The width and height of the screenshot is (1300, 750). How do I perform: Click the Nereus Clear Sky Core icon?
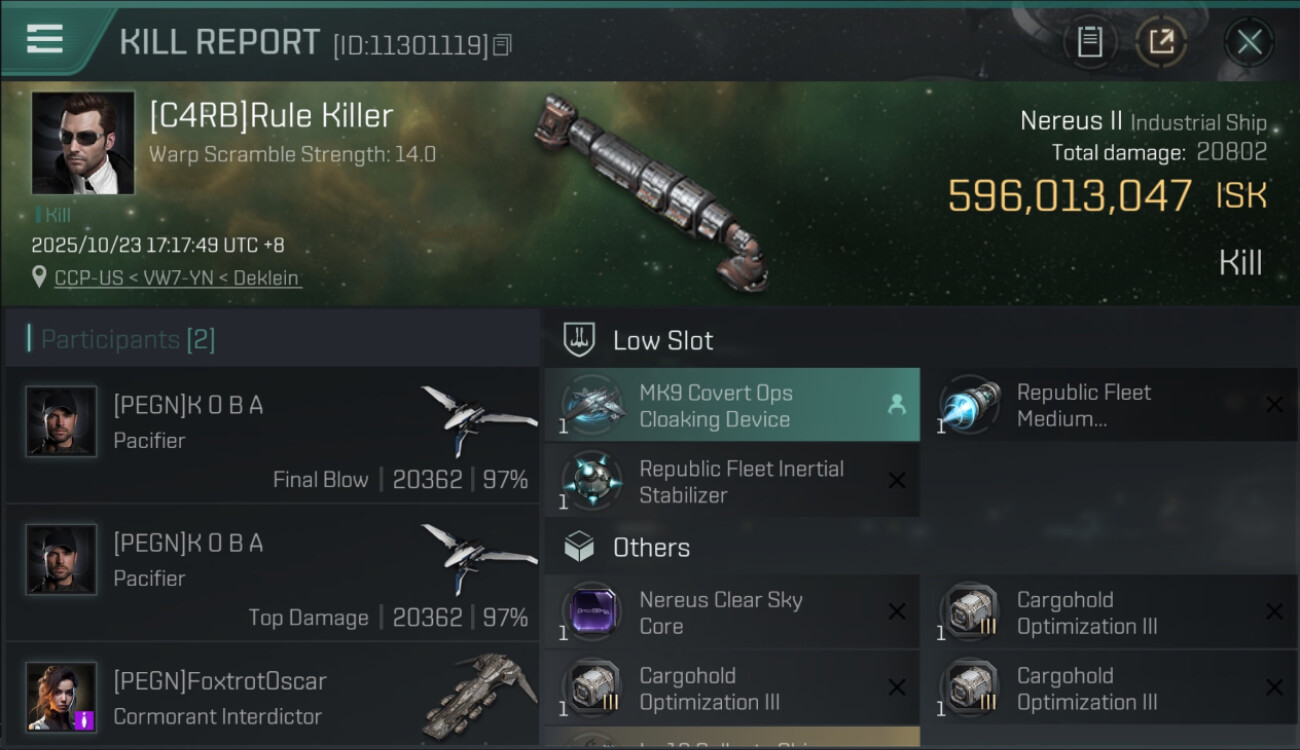click(x=590, y=612)
